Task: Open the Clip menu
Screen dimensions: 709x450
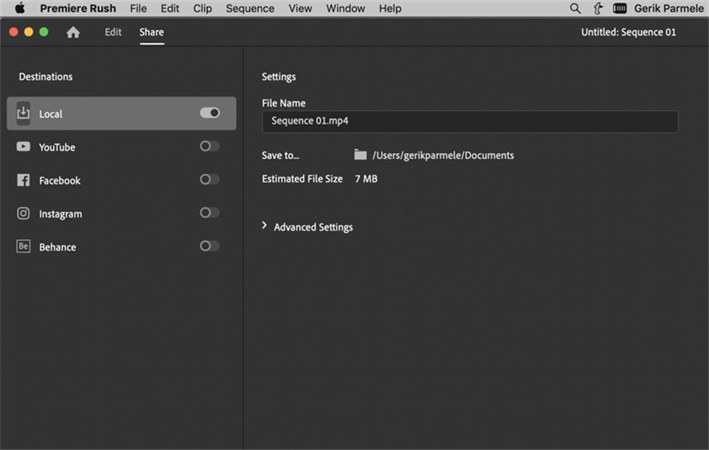Action: pos(202,8)
